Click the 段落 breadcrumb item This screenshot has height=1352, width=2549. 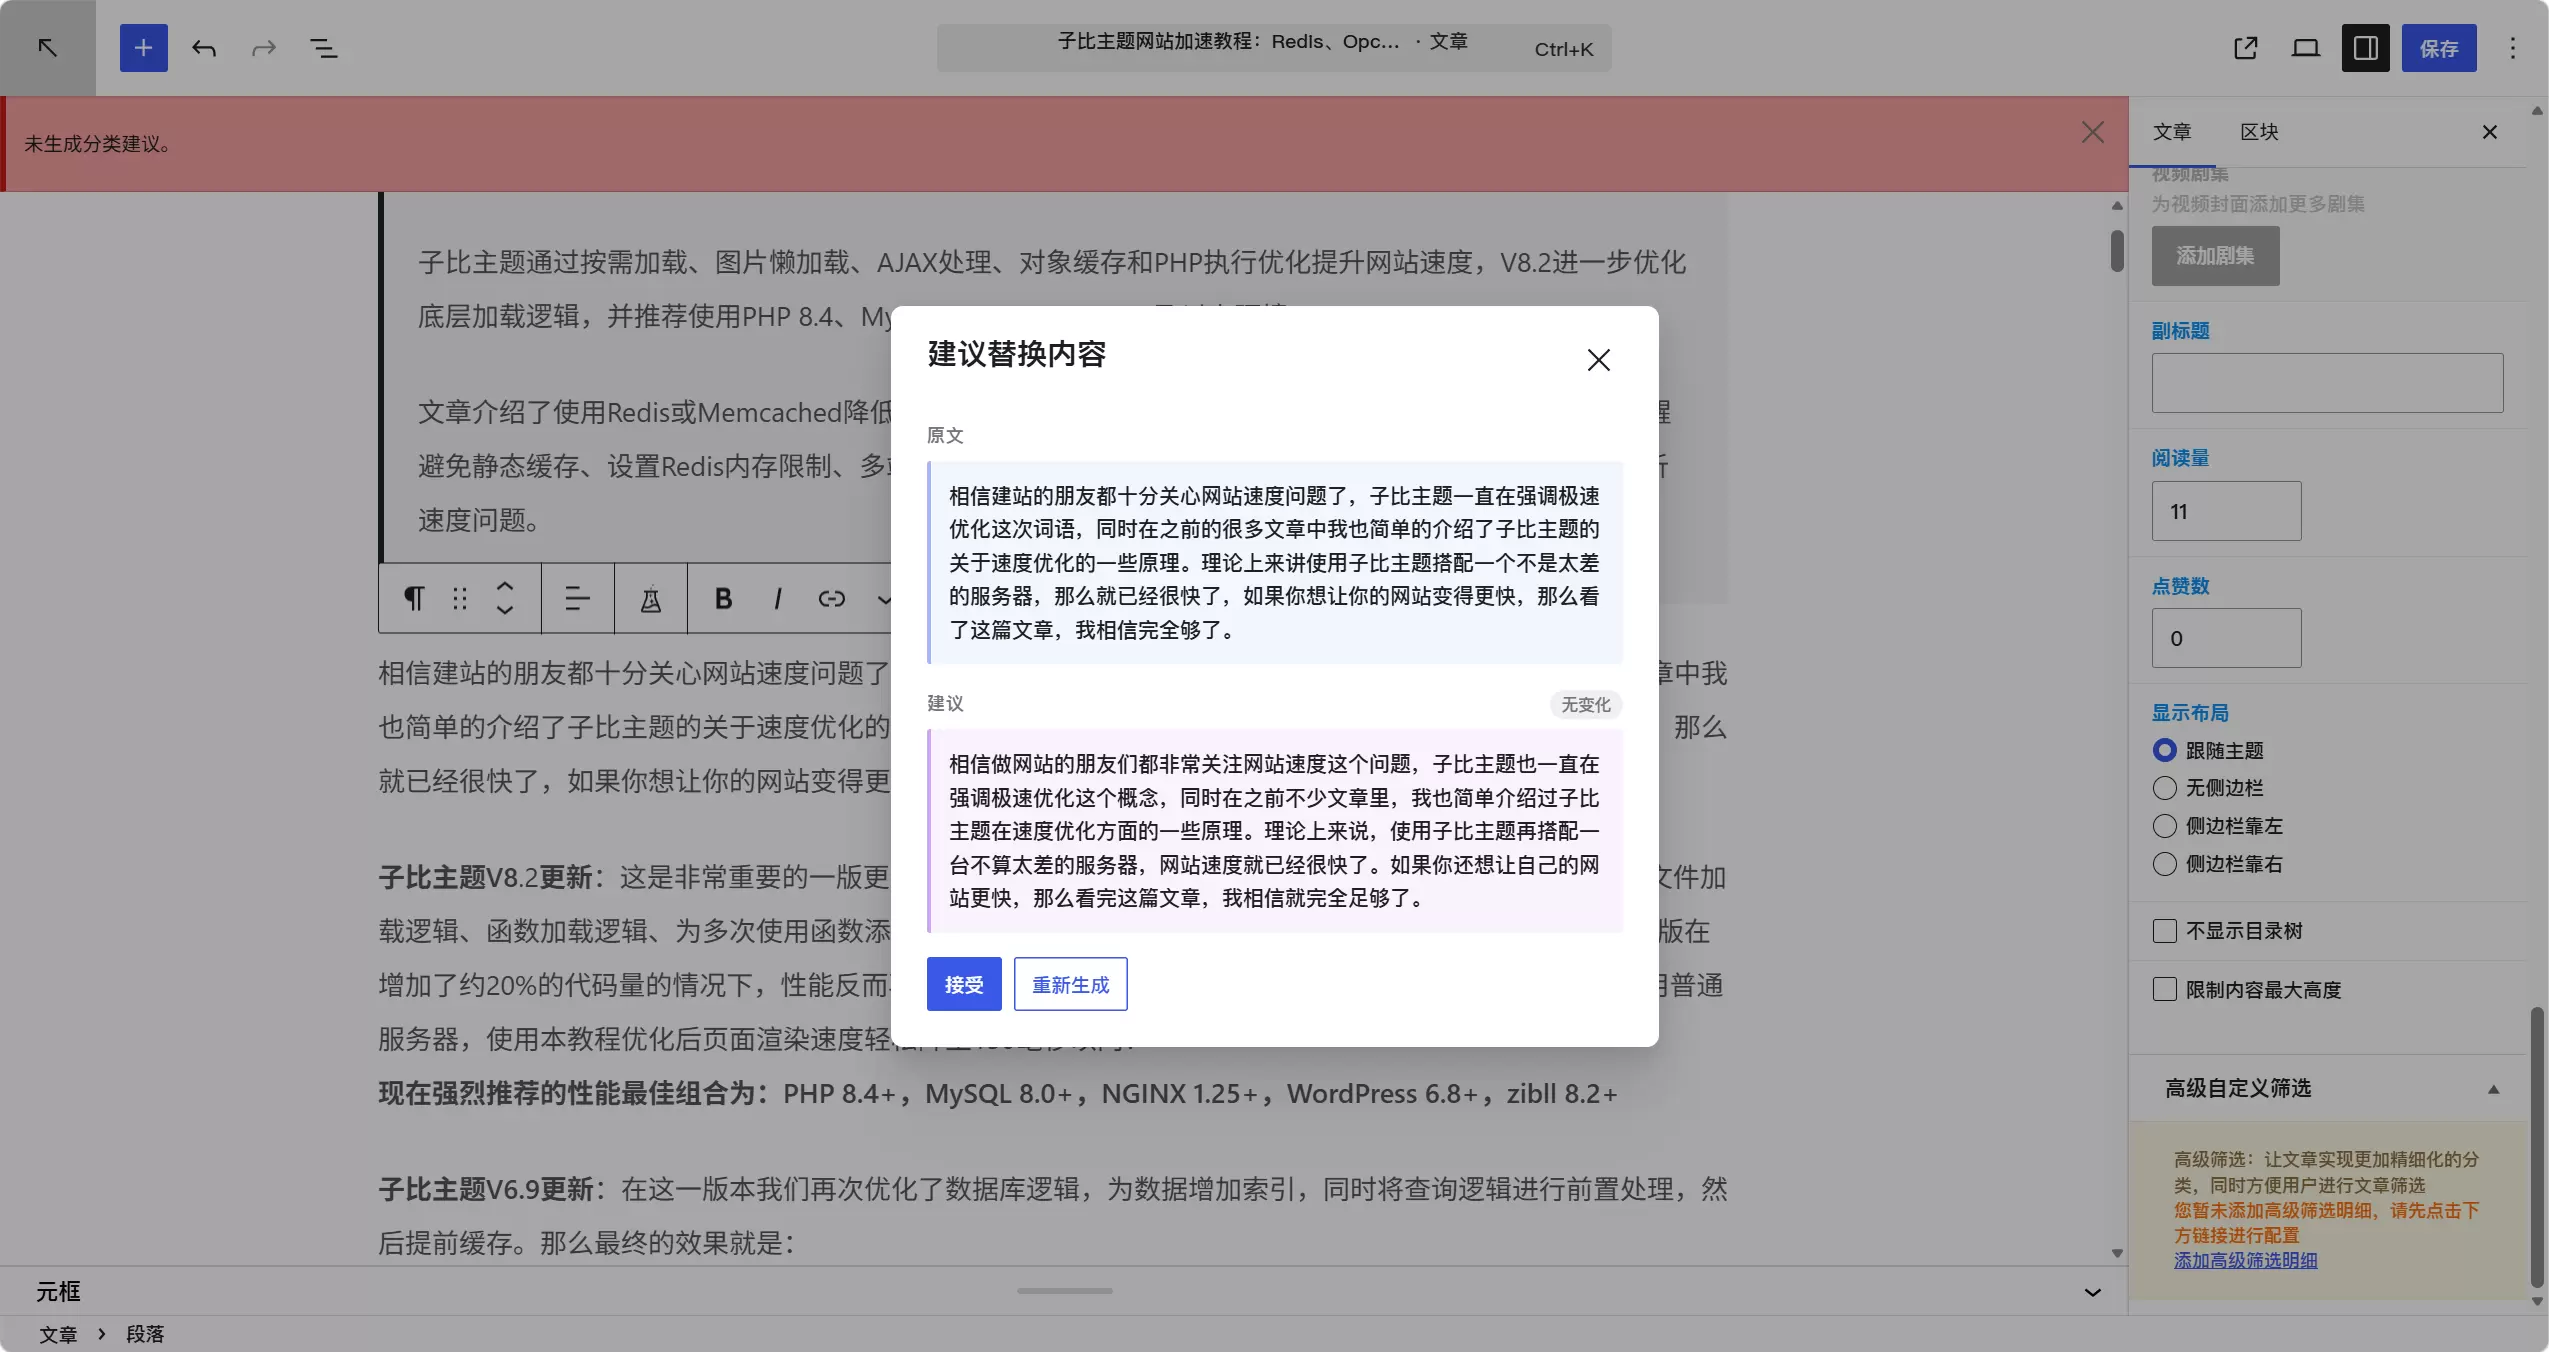145,1334
